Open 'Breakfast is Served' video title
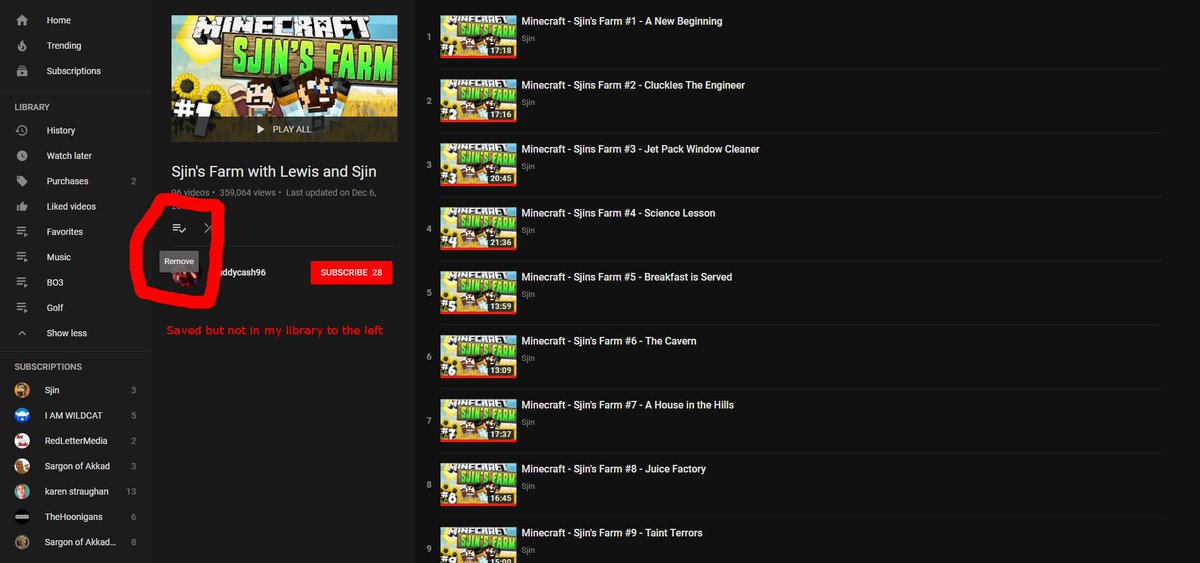Viewport: 1200px width, 563px height. tap(626, 277)
